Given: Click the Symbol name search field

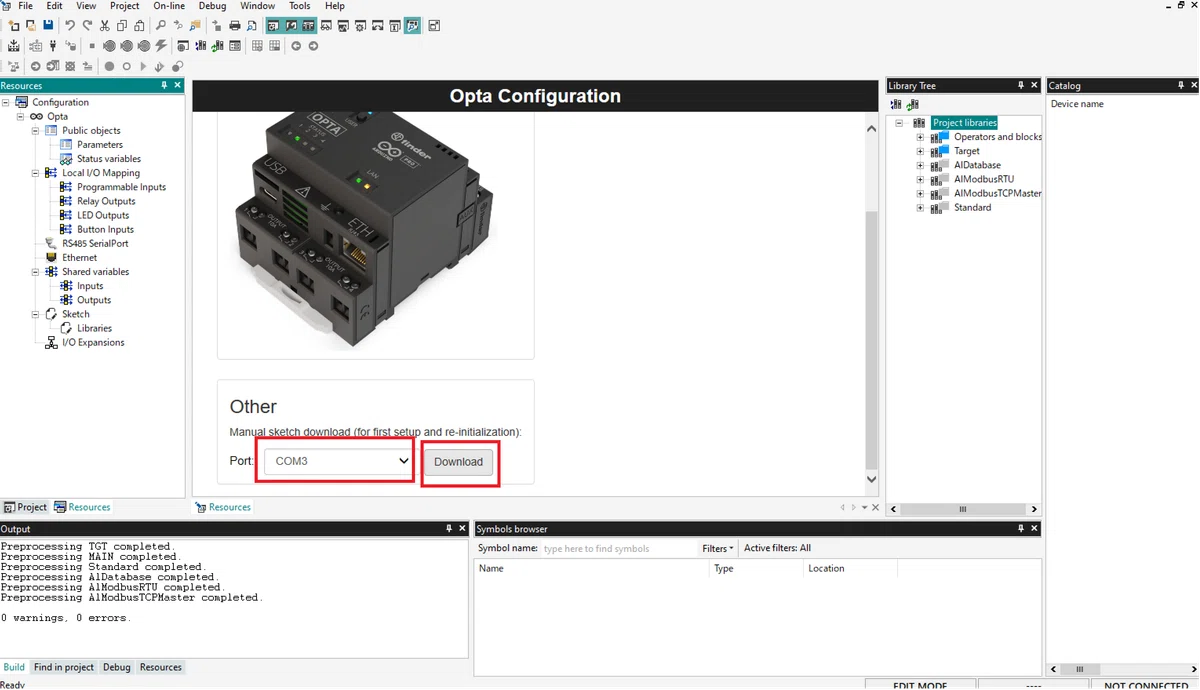Looking at the screenshot, I should tap(619, 548).
